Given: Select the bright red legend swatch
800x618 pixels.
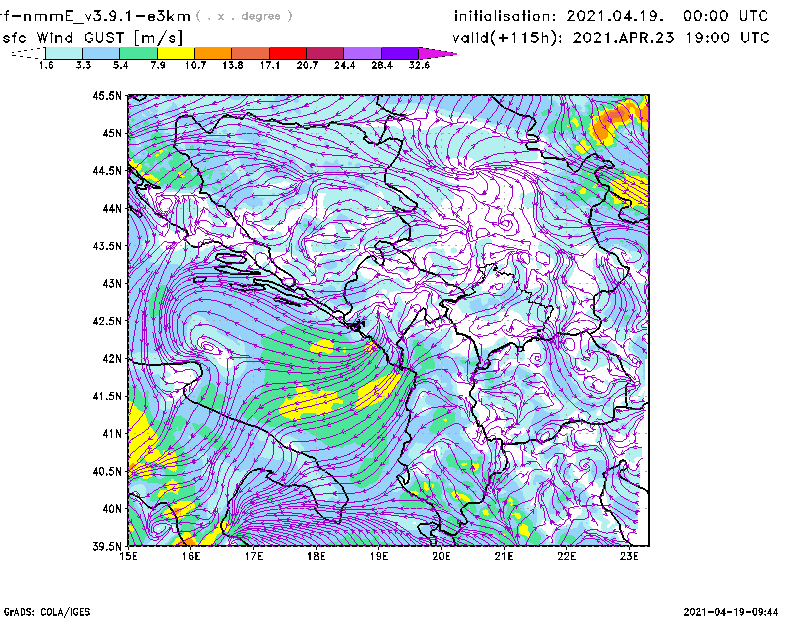Looking at the screenshot, I should (x=288, y=53).
